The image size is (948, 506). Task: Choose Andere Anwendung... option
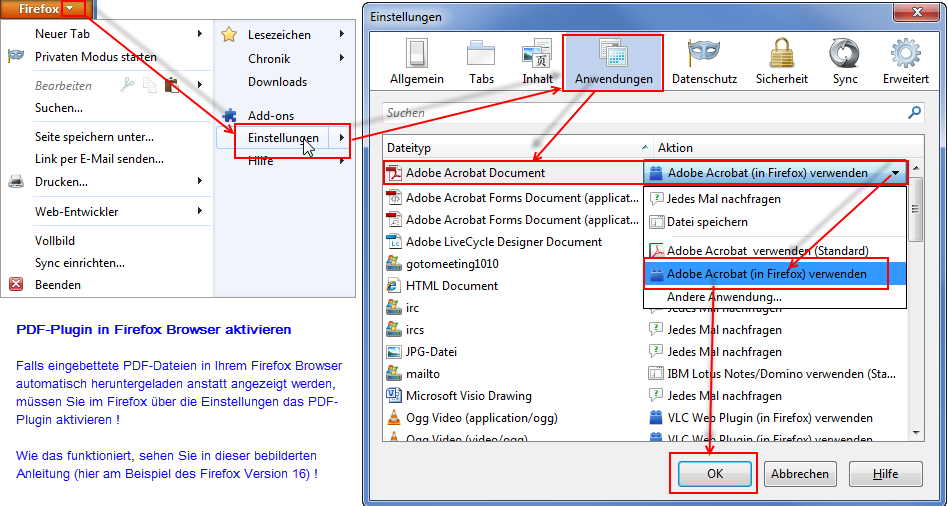[775, 297]
